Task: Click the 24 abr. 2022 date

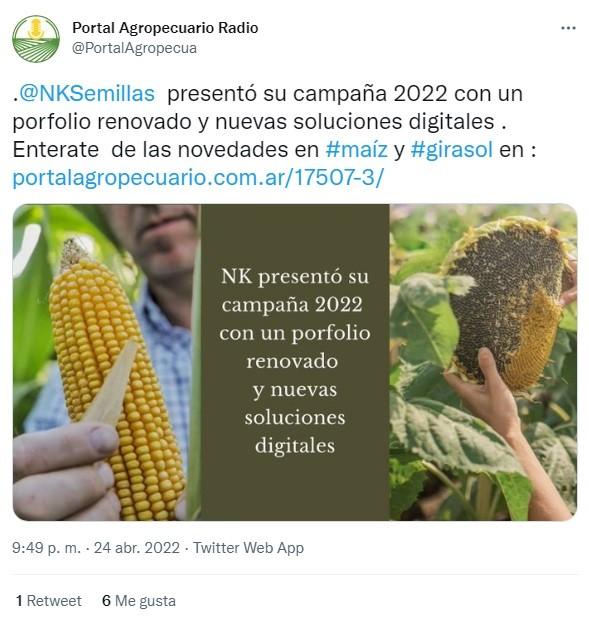Action: (137, 548)
